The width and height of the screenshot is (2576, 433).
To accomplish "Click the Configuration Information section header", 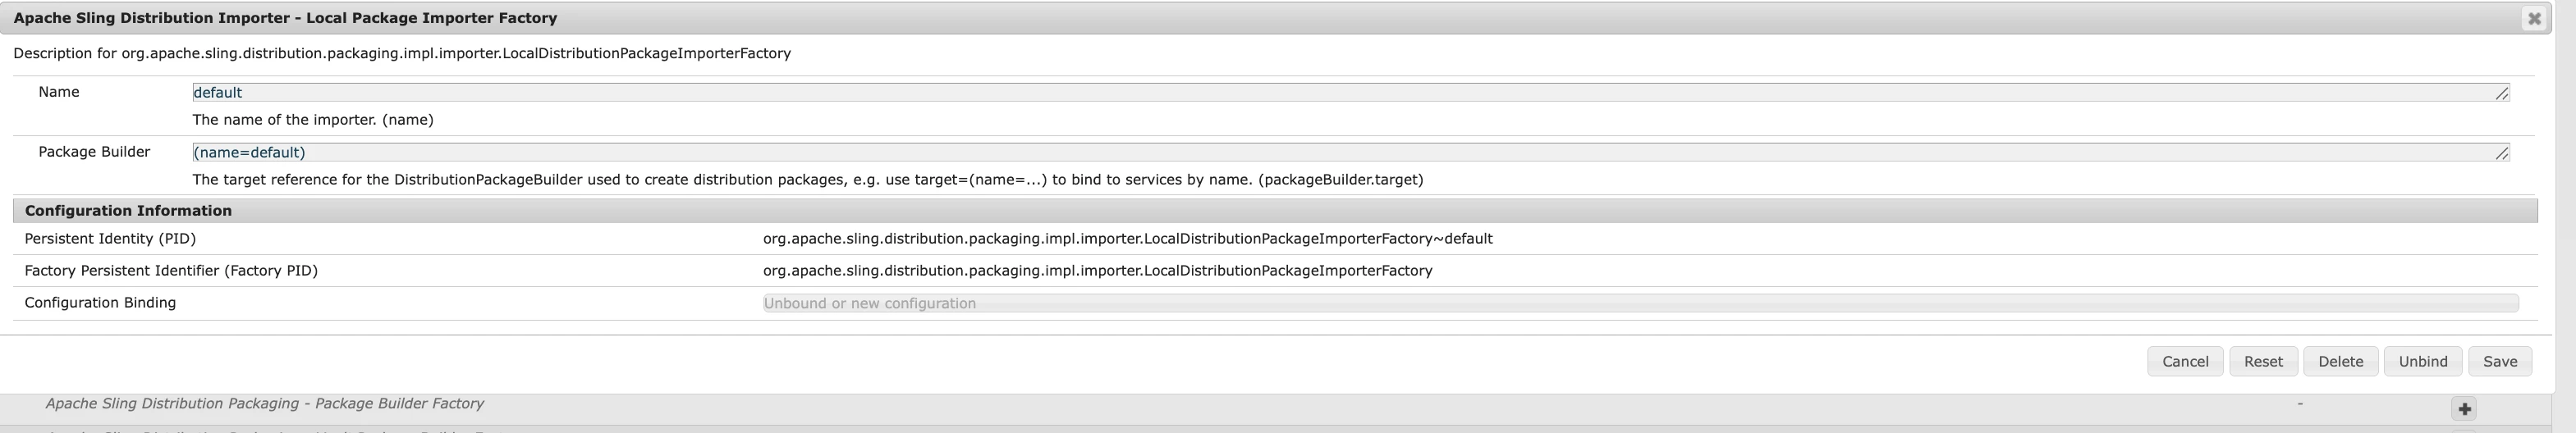I will (x=1275, y=211).
